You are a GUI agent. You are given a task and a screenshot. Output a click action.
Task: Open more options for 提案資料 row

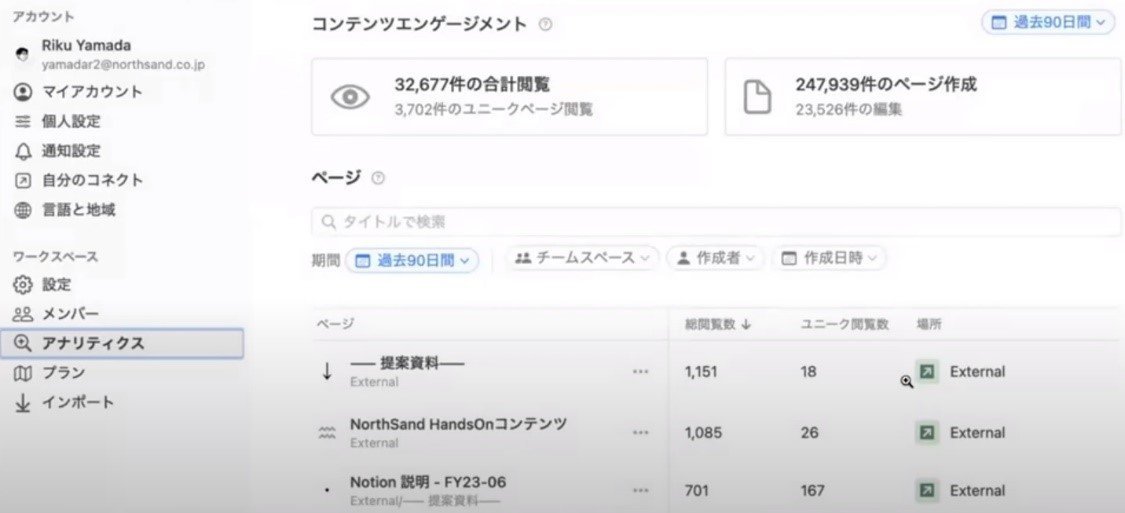coord(641,372)
